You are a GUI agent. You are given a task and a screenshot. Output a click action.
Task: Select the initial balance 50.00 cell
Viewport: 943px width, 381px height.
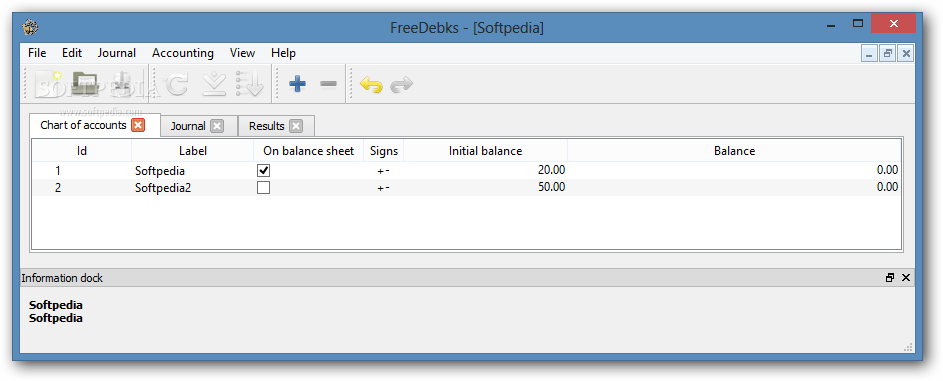pos(485,187)
